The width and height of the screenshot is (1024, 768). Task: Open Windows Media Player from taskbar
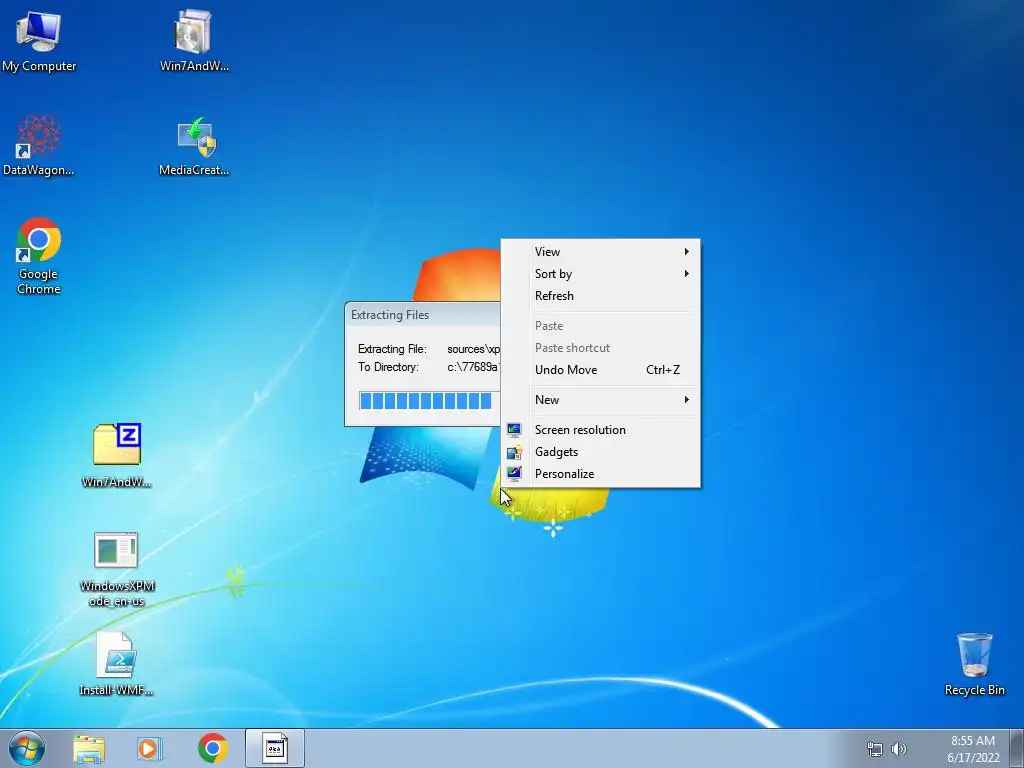click(x=150, y=748)
